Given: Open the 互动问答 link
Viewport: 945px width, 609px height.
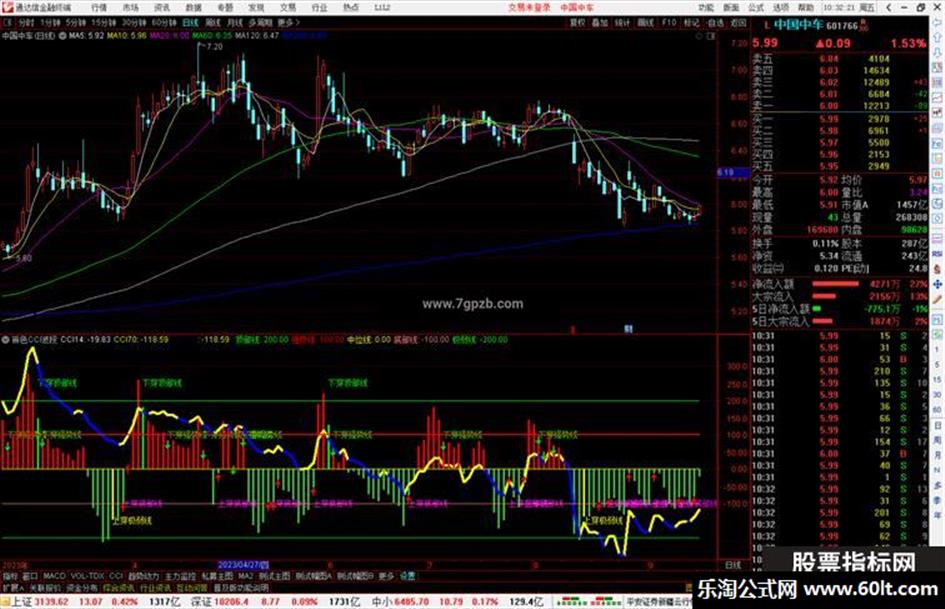Looking at the screenshot, I should [192, 588].
